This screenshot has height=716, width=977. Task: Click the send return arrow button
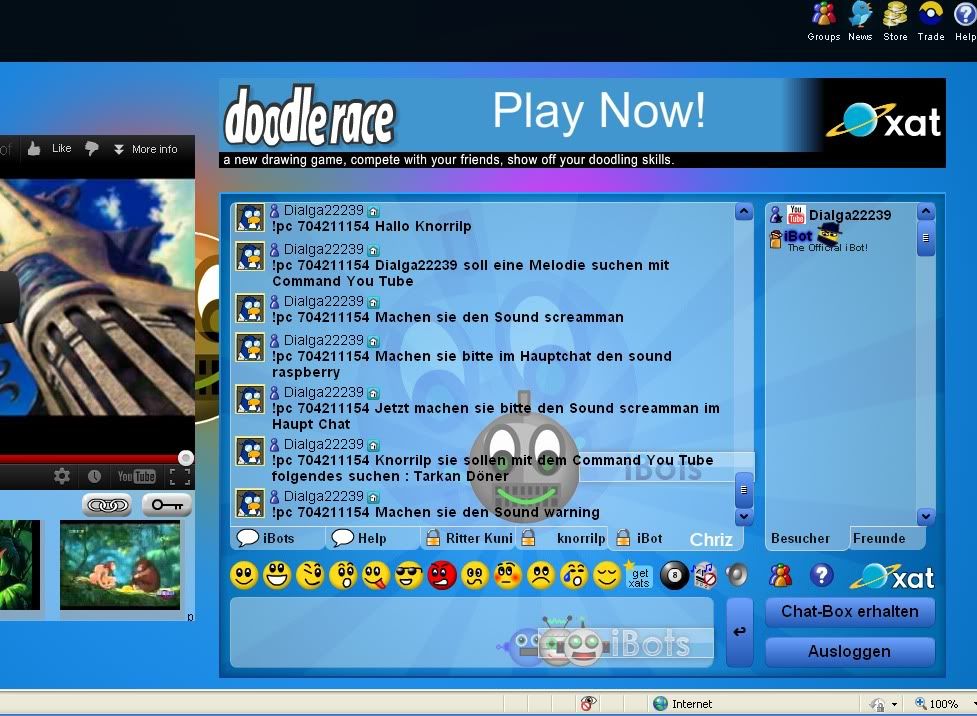(x=740, y=632)
